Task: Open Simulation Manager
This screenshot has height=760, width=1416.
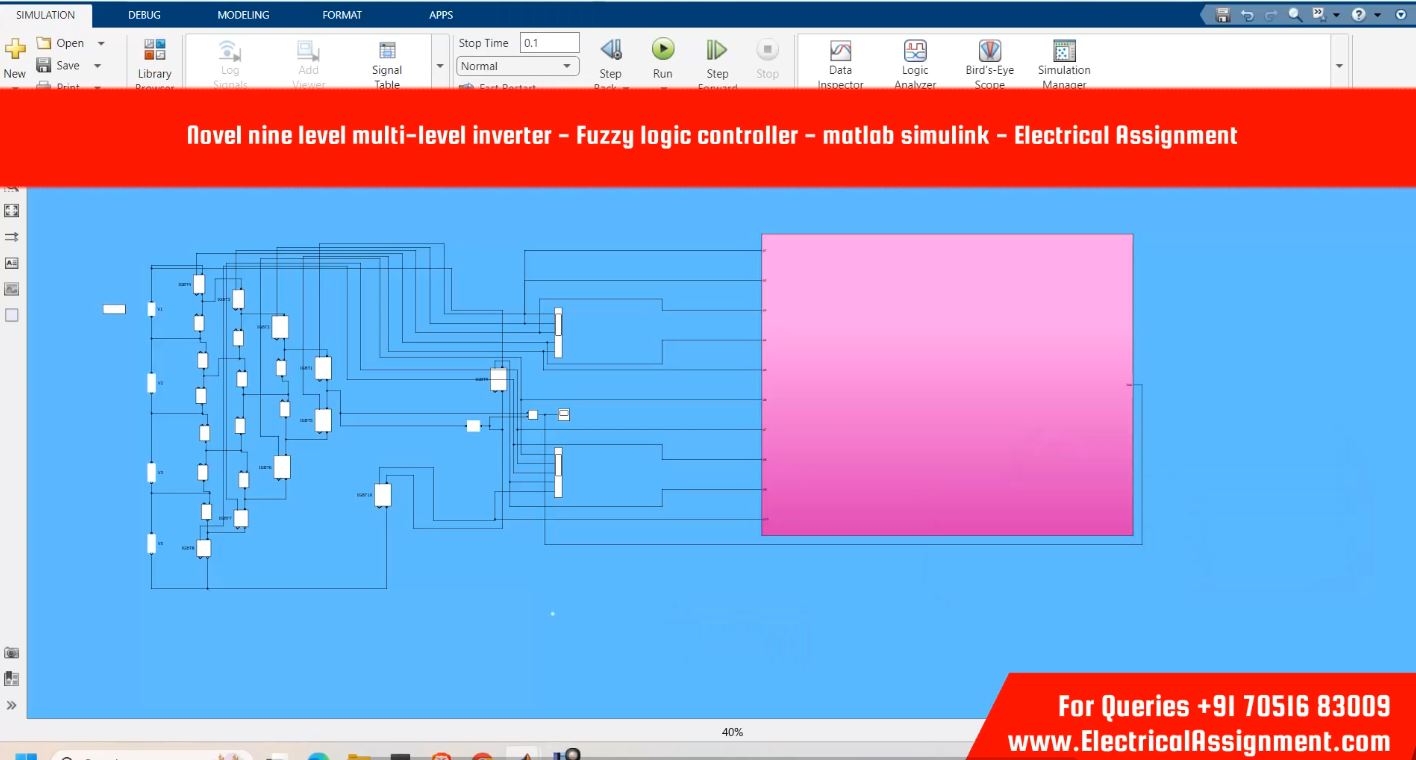Action: (x=1063, y=52)
